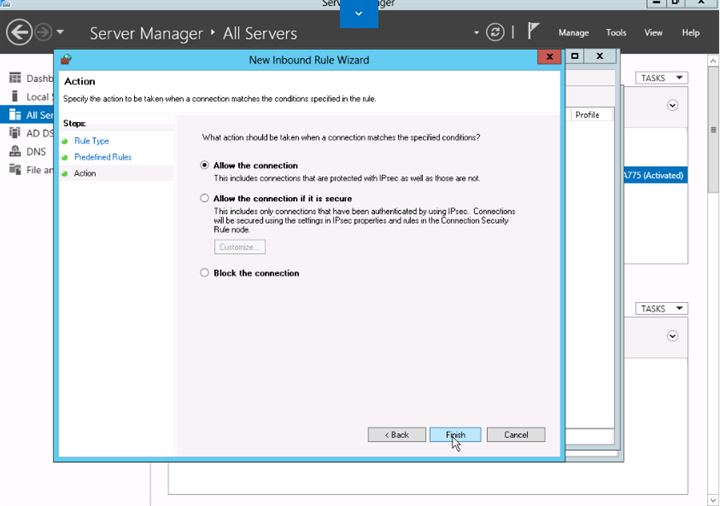720x506 pixels.
Task: Open the DNS sidebar icon
Action: 15,151
